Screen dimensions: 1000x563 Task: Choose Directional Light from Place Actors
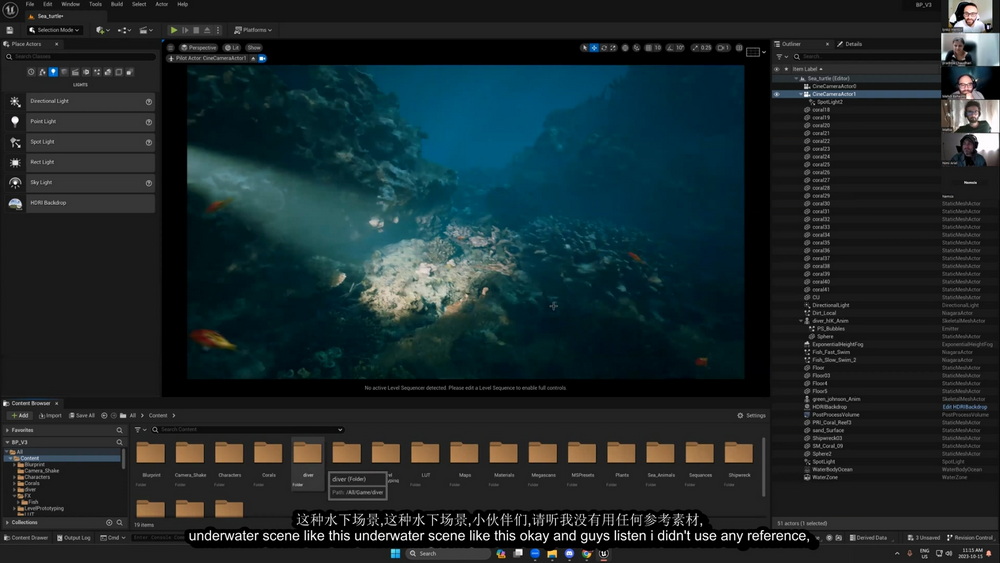pos(80,101)
